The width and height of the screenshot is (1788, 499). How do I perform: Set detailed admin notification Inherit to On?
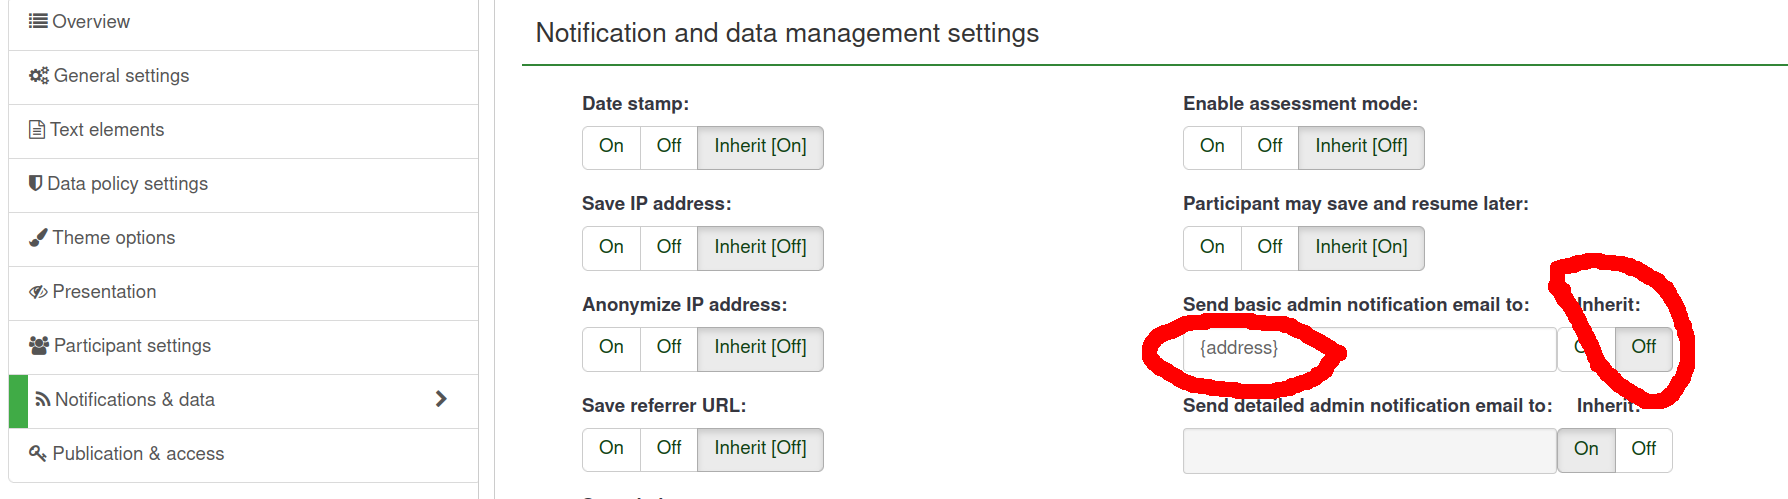[1586, 450]
